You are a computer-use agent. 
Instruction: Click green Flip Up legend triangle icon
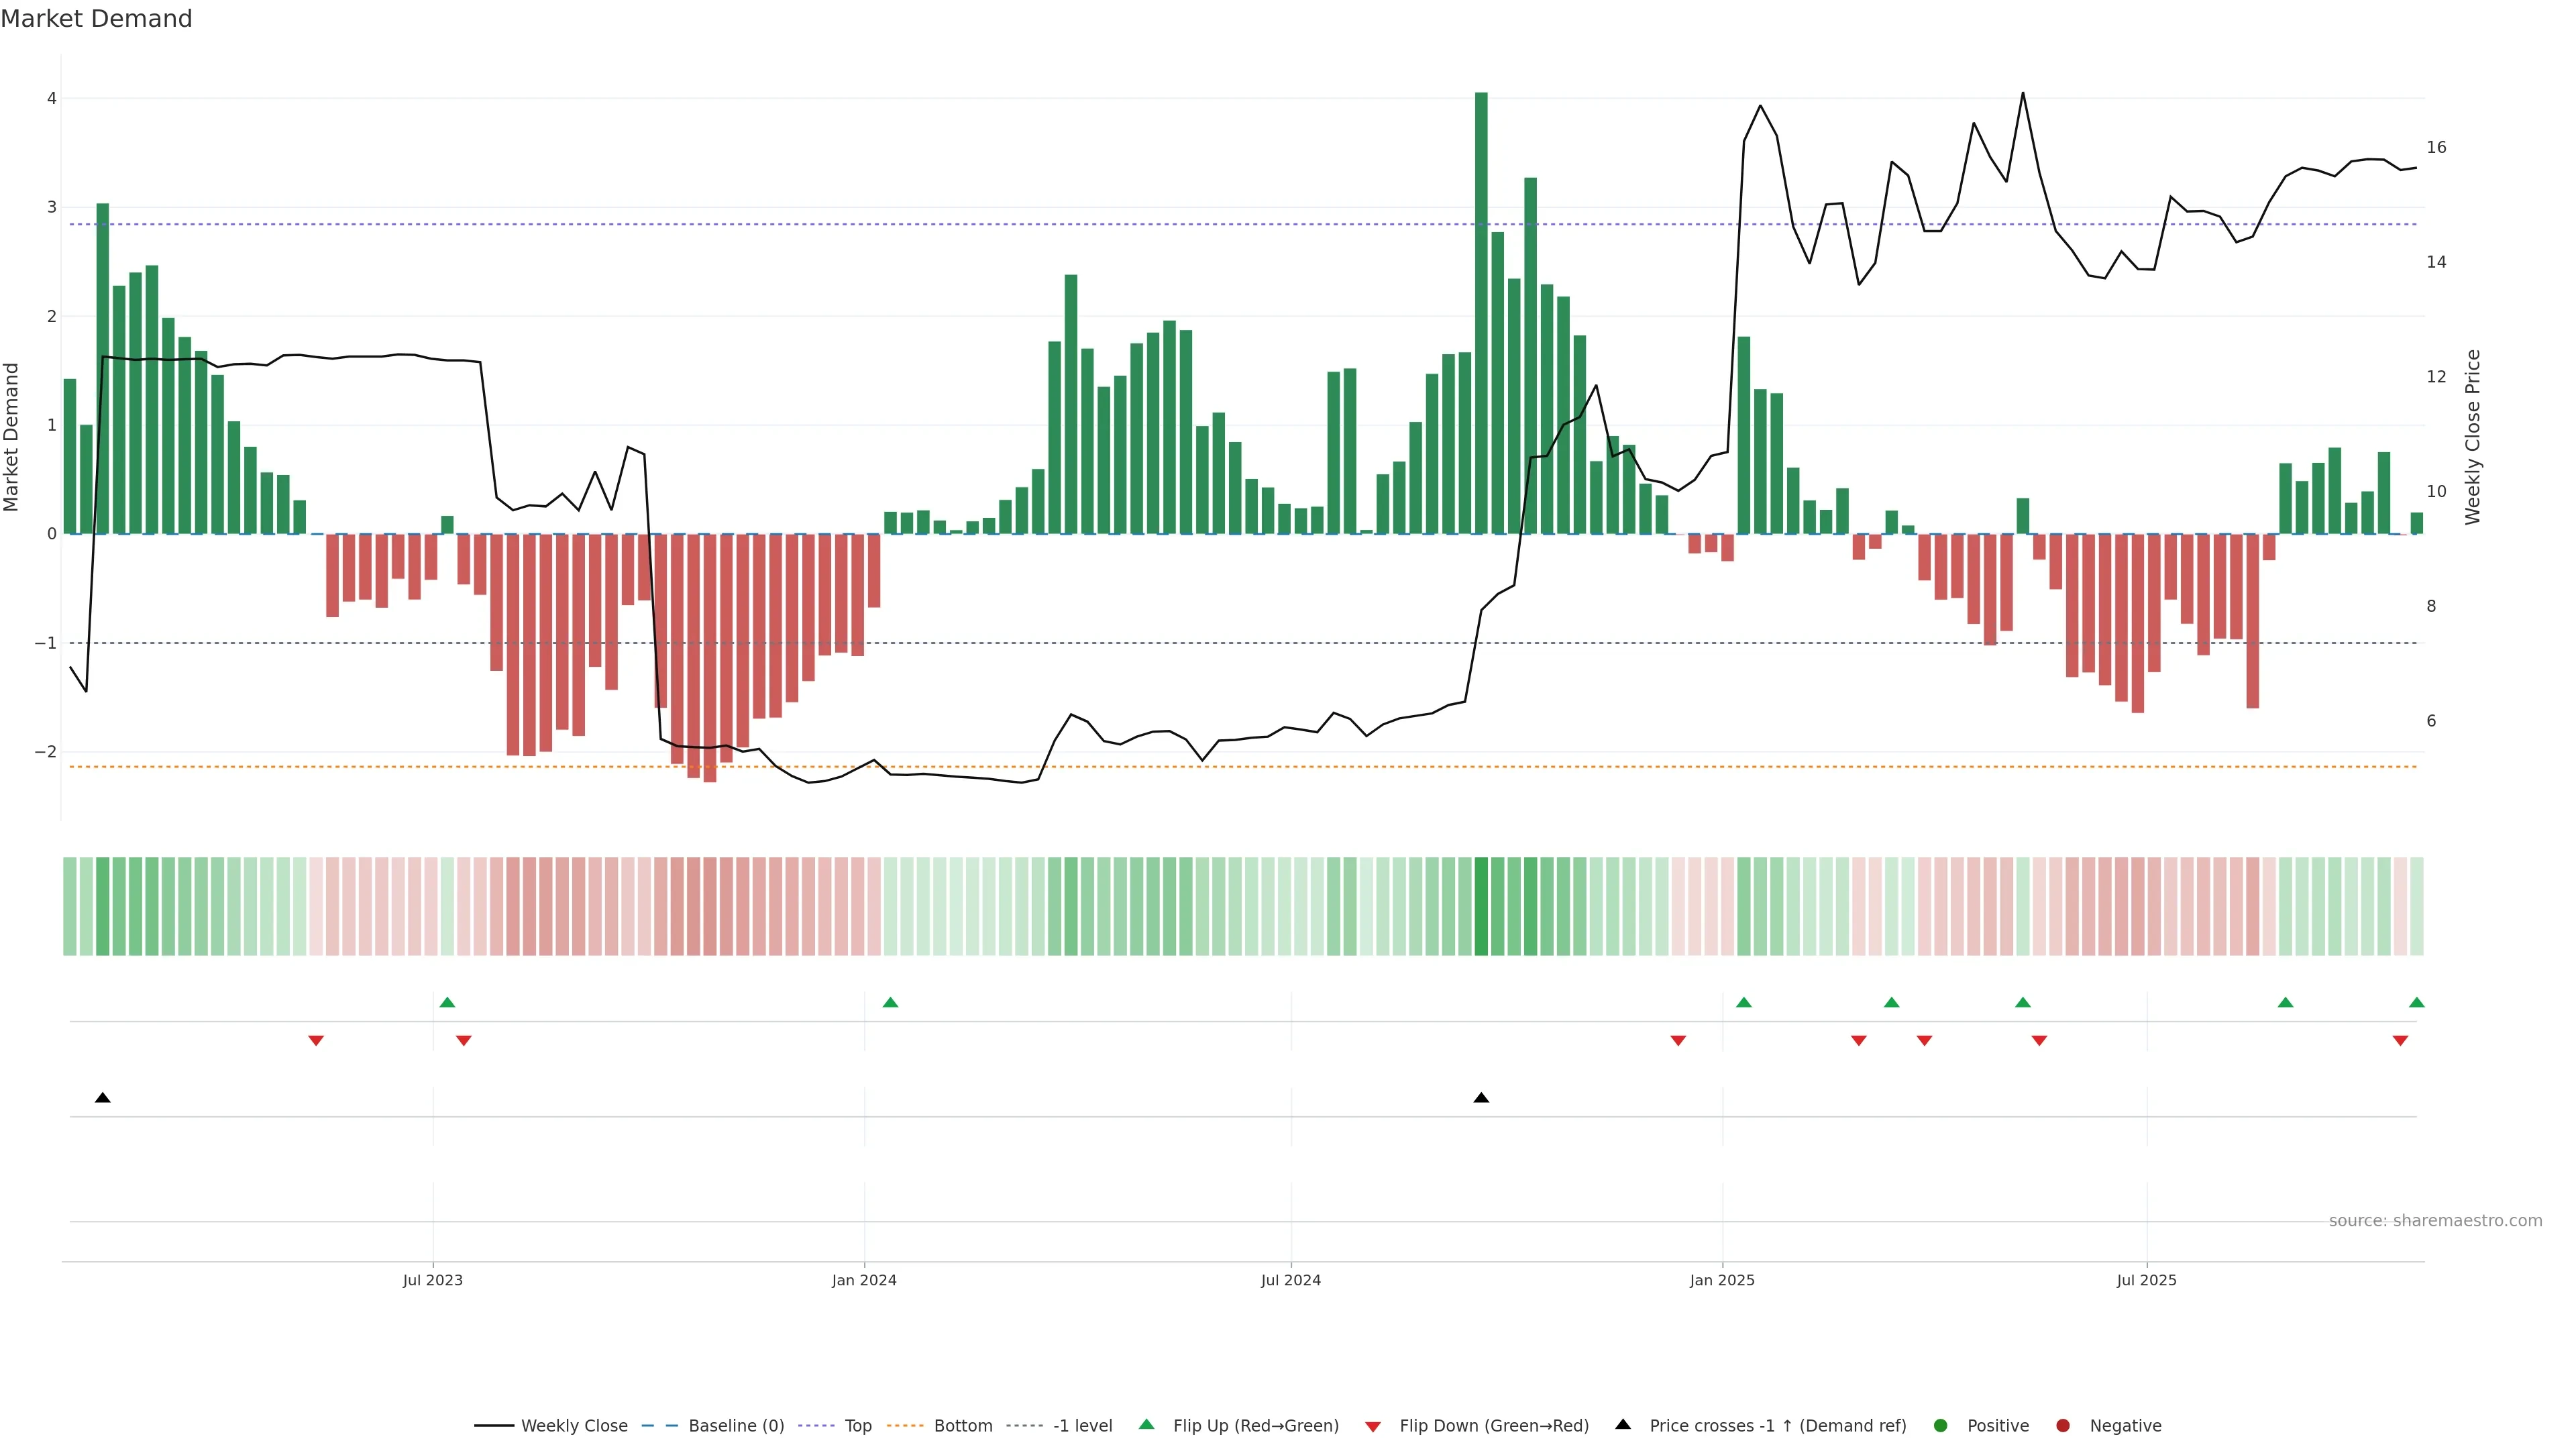[x=1147, y=1425]
